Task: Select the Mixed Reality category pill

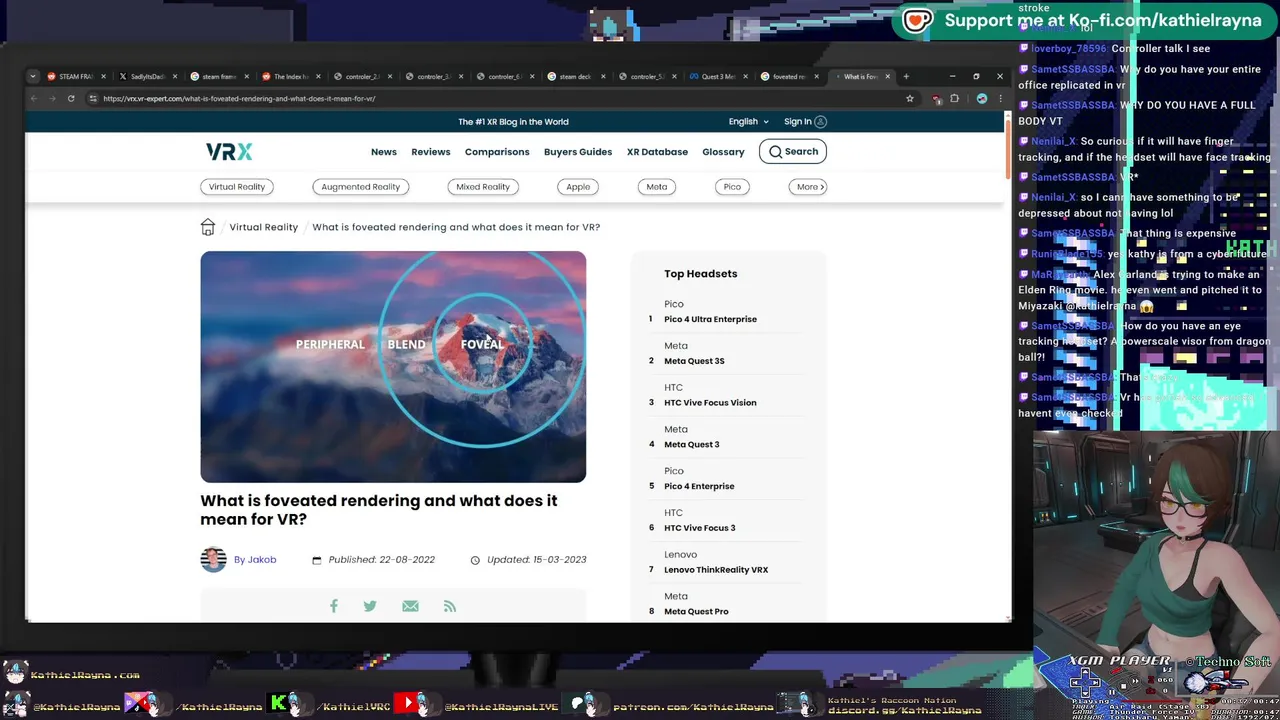Action: 483,187
